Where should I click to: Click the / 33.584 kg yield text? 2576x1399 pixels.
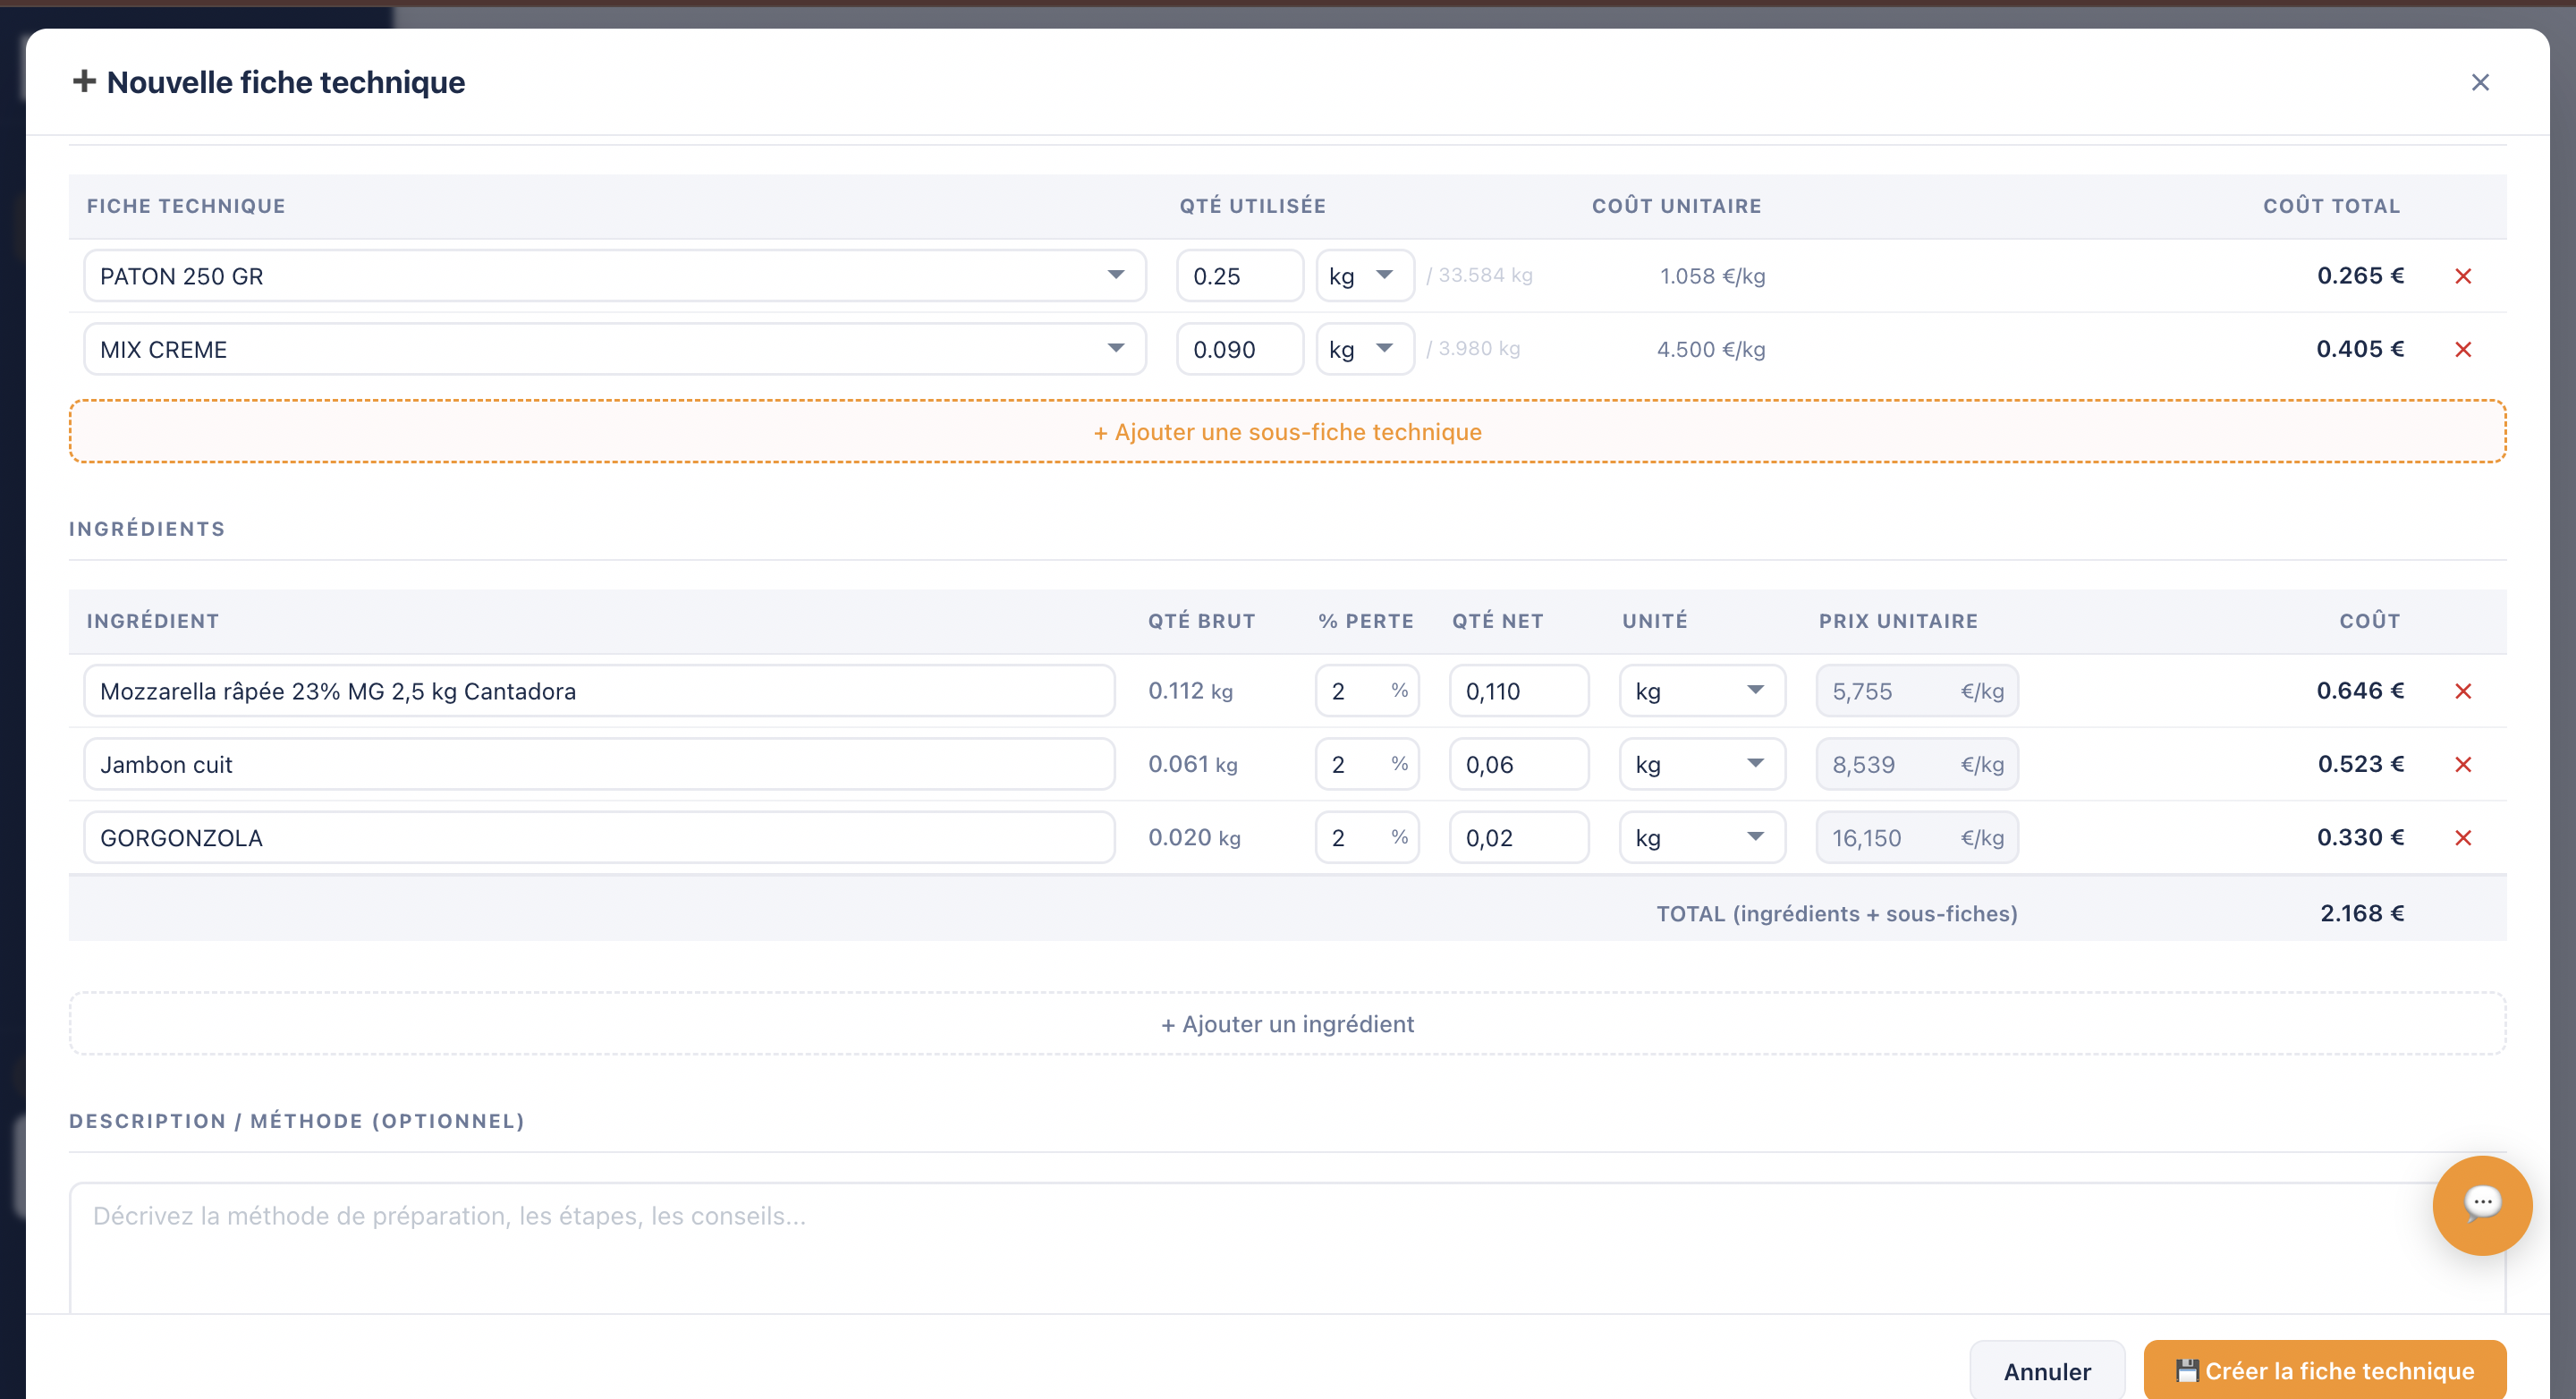click(x=1479, y=275)
